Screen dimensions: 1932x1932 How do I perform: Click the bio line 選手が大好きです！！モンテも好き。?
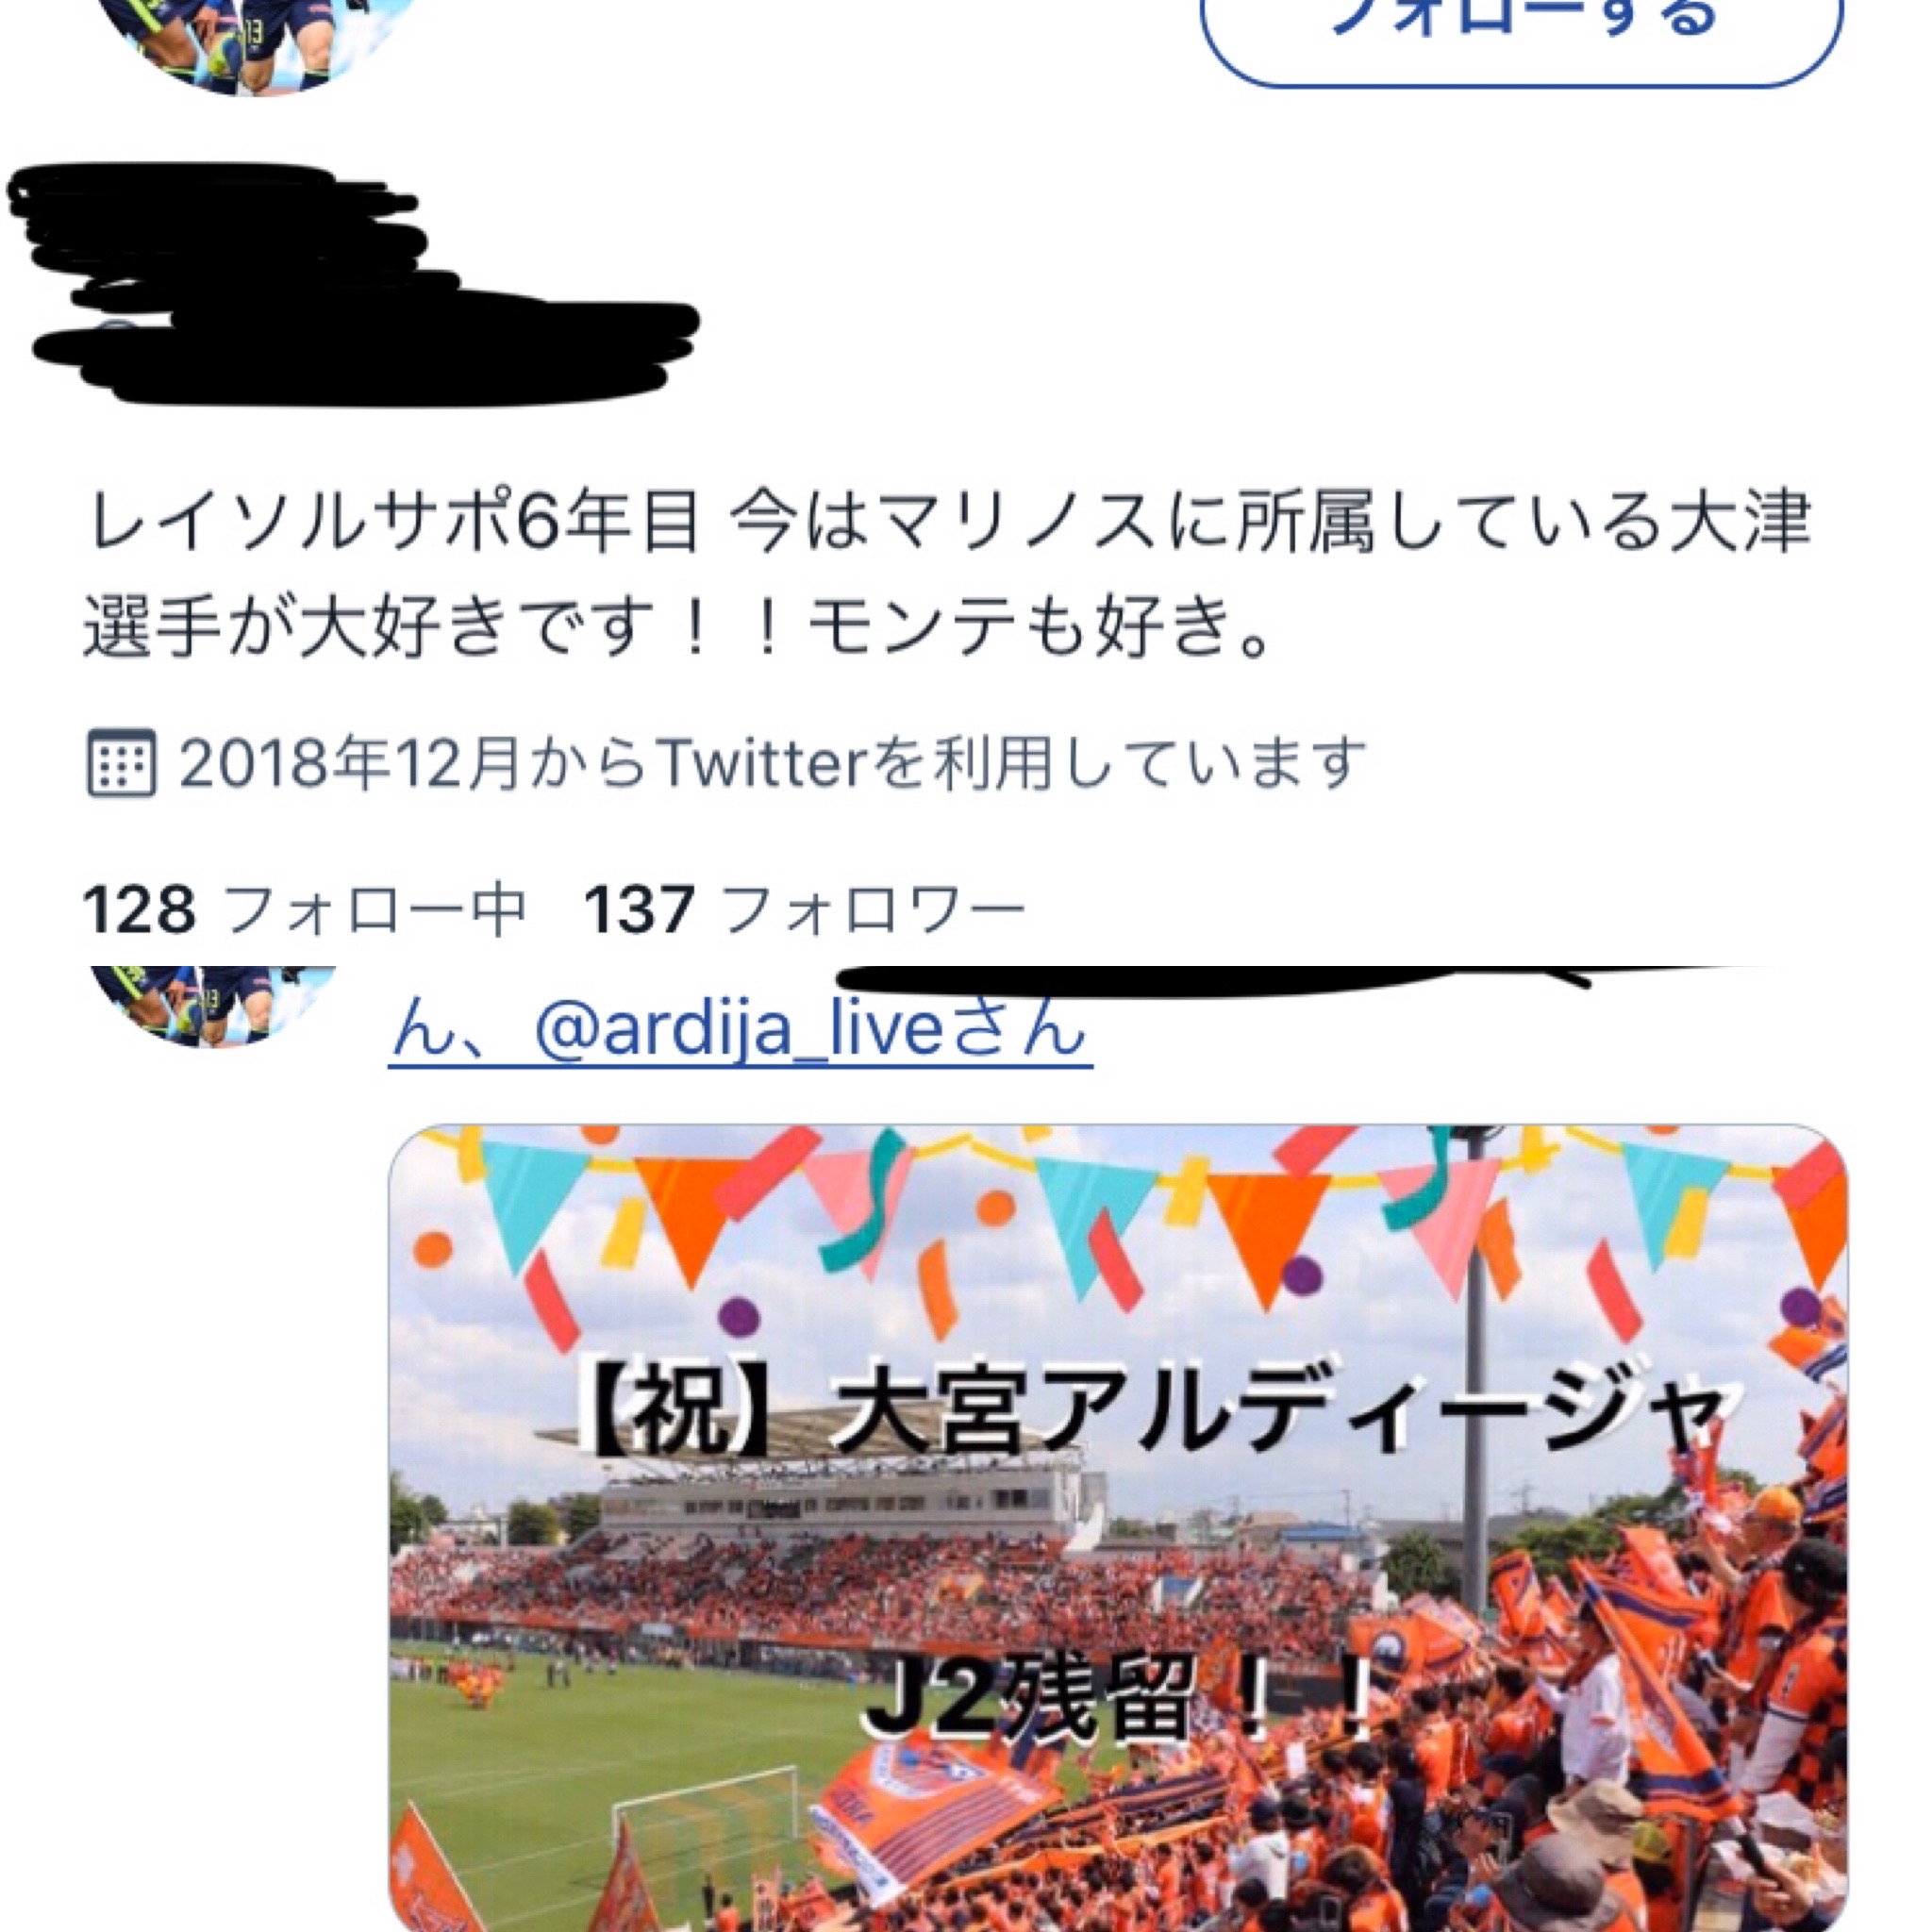pyautogui.click(x=680, y=629)
